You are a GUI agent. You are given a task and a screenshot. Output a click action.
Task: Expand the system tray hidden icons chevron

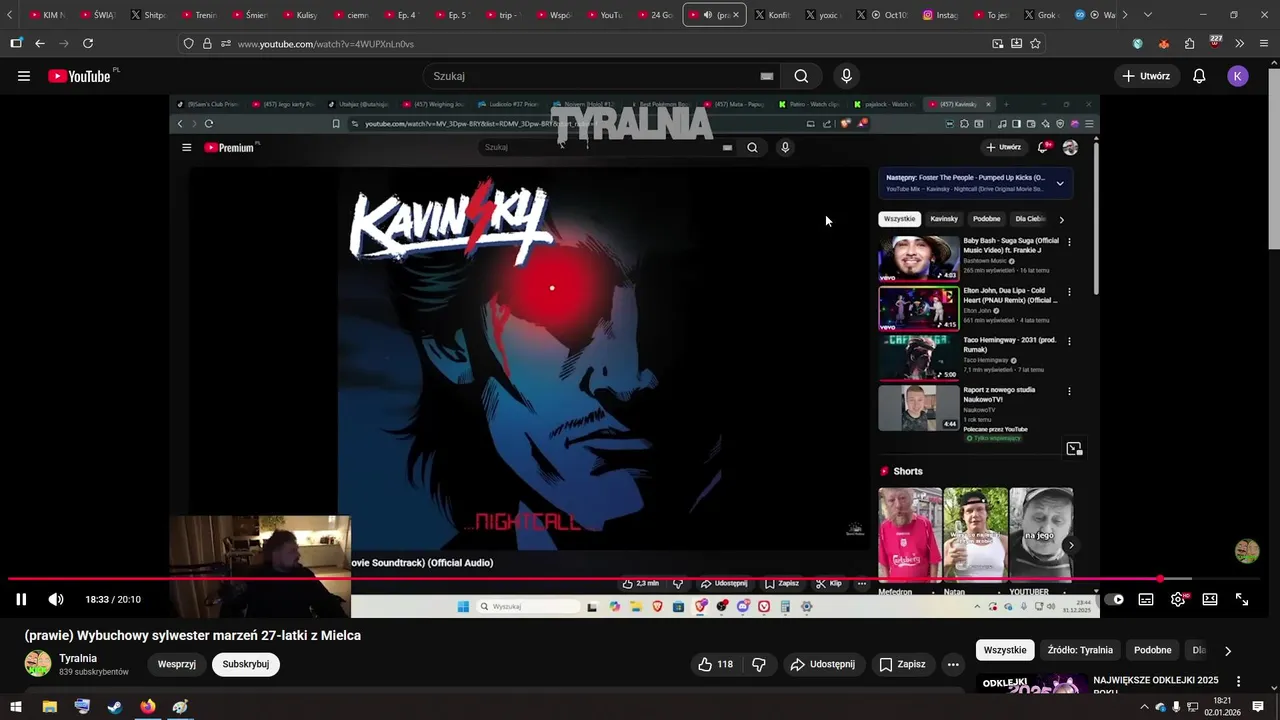[x=1144, y=707]
